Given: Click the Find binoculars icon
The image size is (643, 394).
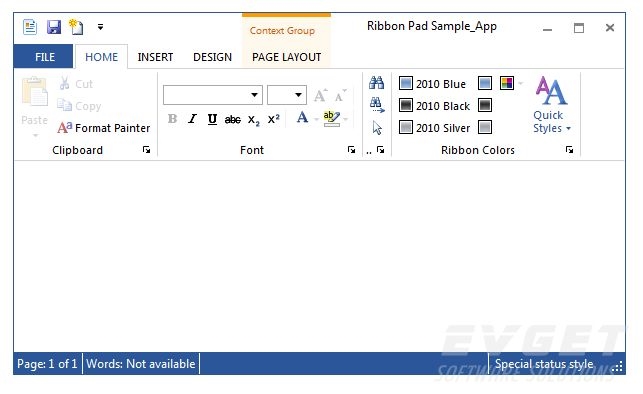Looking at the screenshot, I should point(376,83).
